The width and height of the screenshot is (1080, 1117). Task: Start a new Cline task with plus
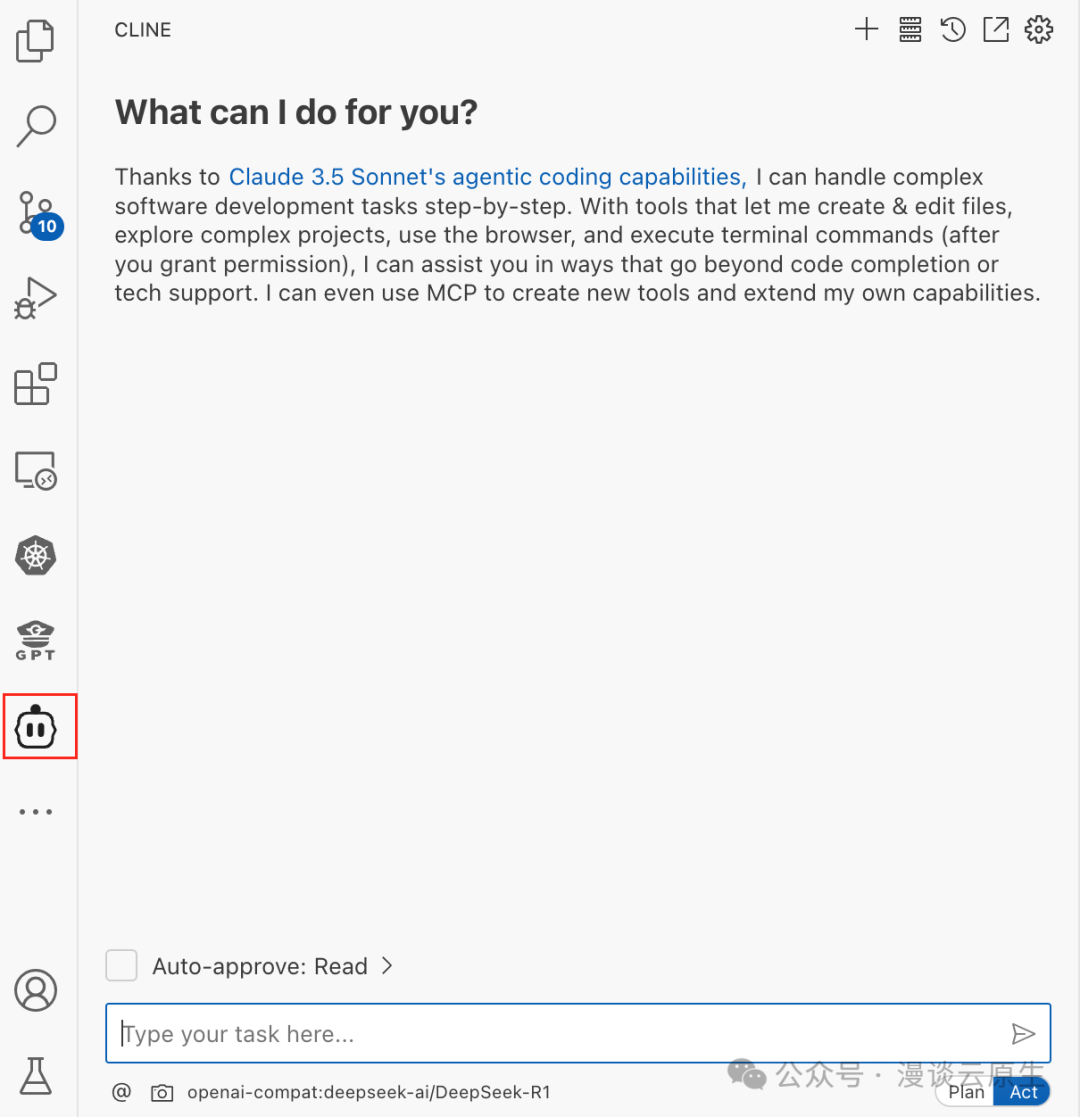coord(866,29)
